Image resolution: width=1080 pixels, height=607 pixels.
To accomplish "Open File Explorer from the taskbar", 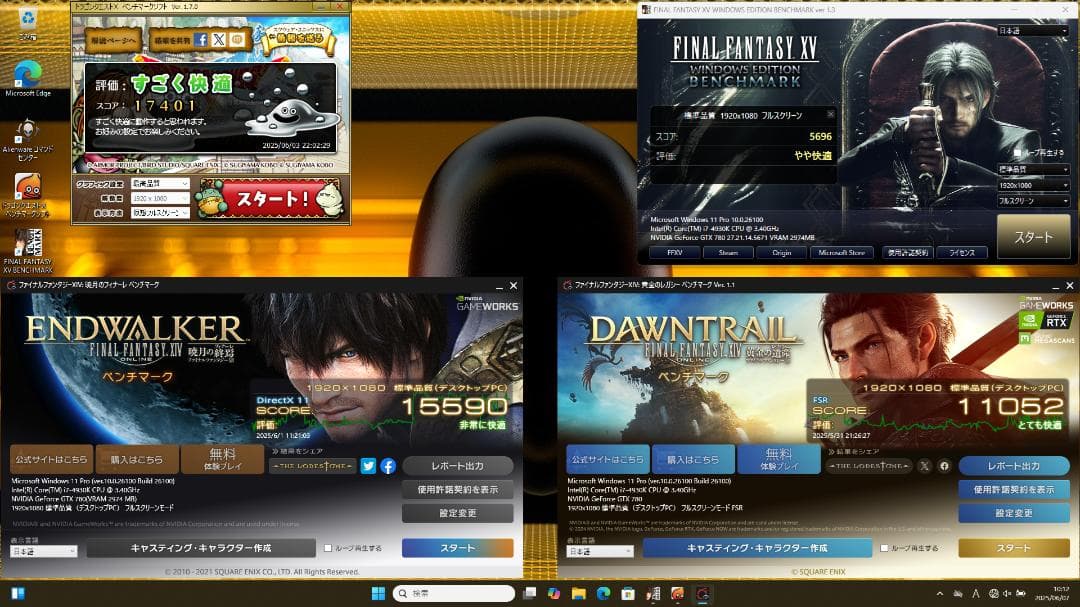I will coord(579,593).
